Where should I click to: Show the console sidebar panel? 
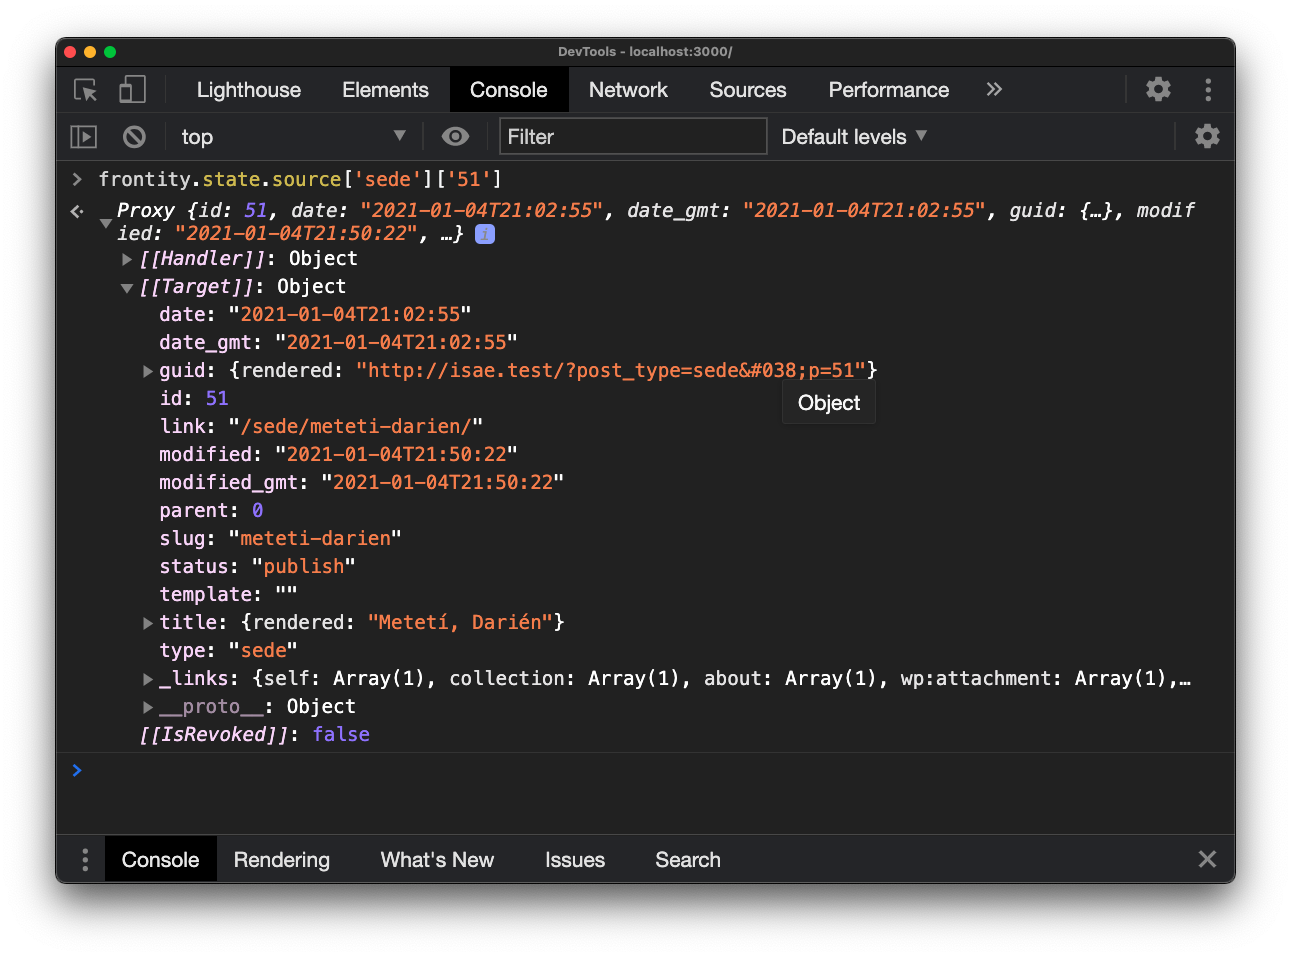click(83, 137)
